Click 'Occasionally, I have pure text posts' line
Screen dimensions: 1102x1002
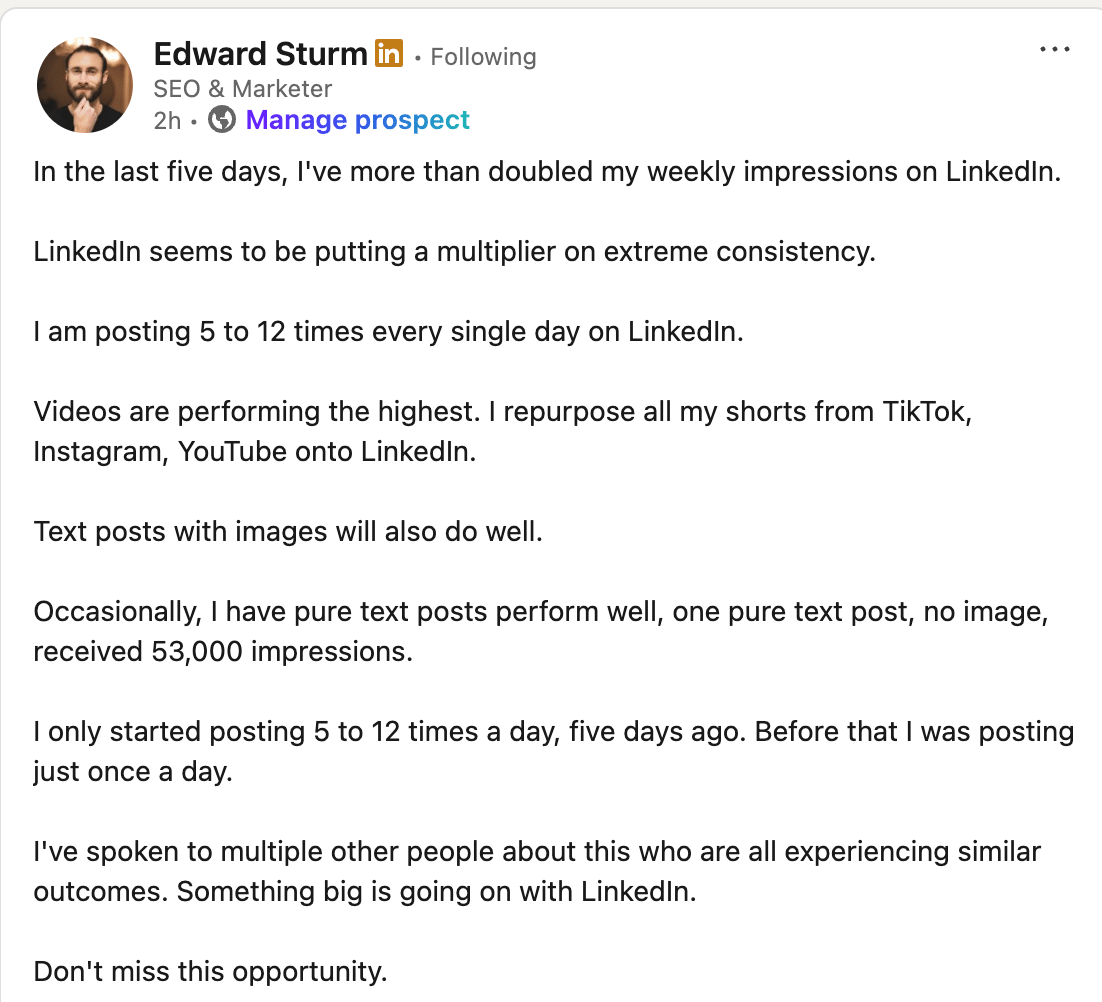click(x=541, y=612)
